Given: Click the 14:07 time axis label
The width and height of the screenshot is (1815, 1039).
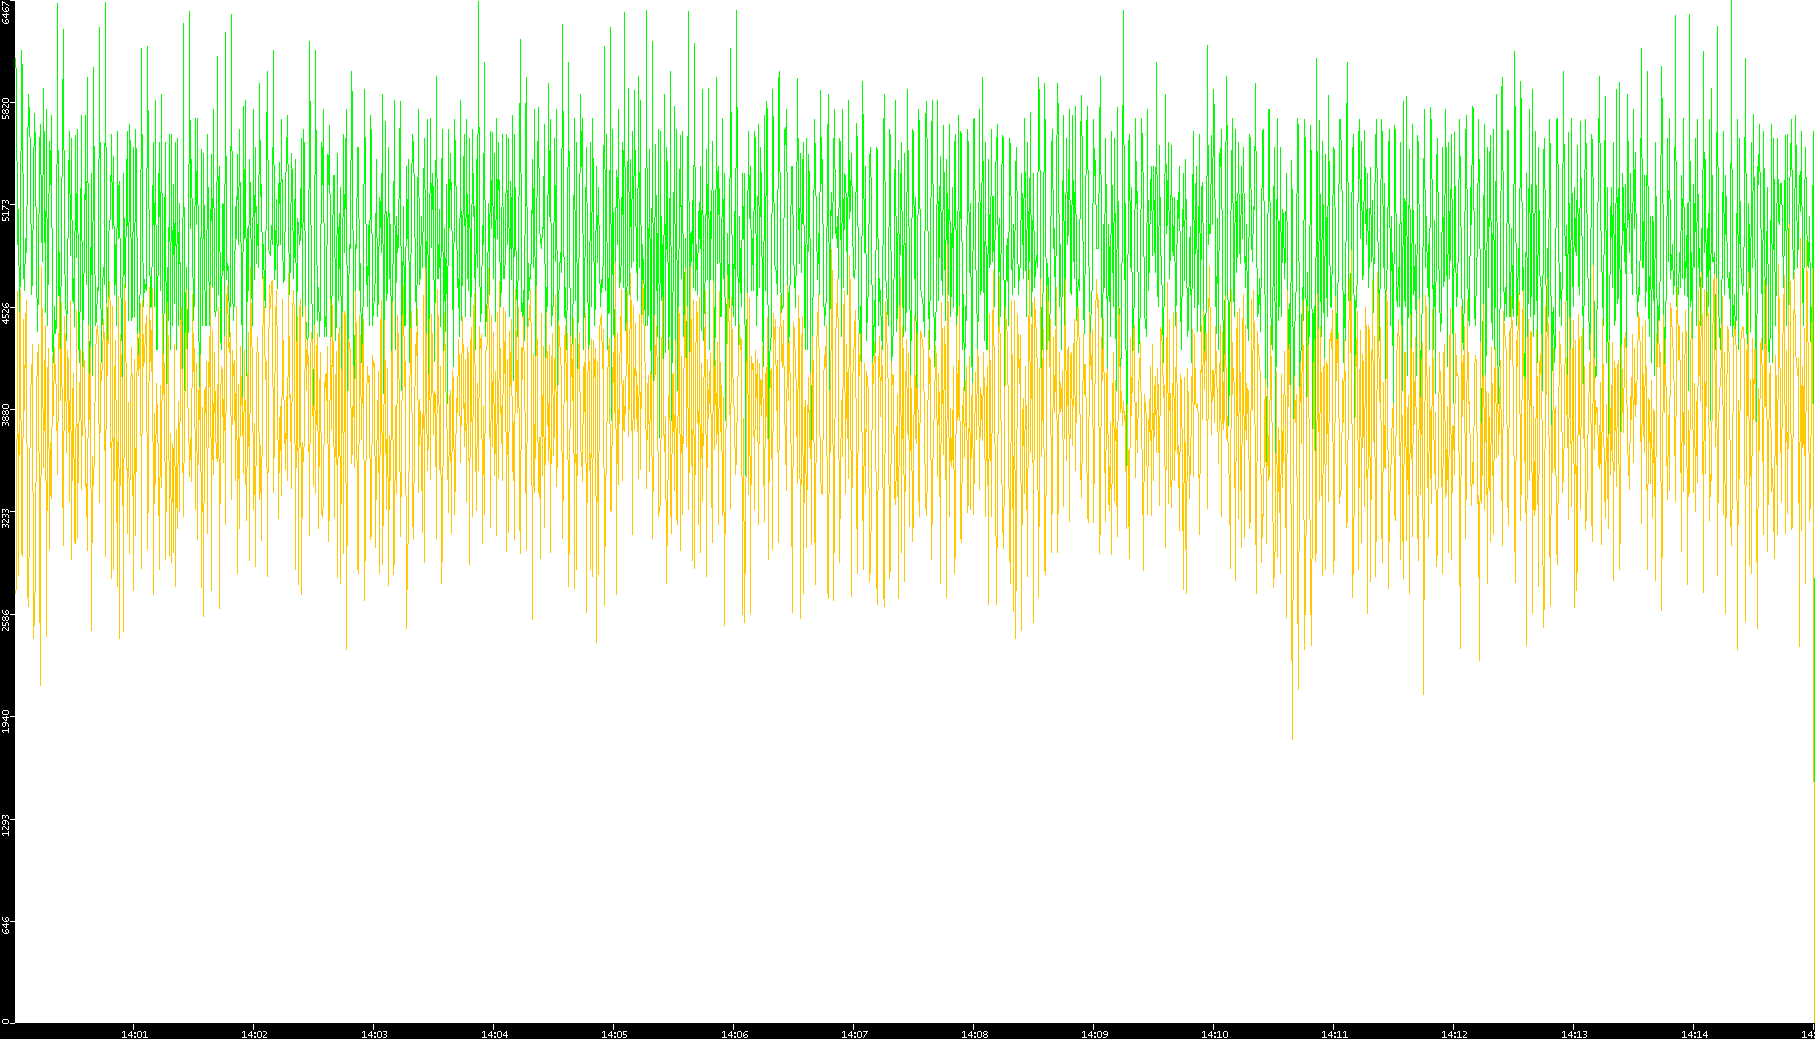Looking at the screenshot, I should (x=854, y=1034).
